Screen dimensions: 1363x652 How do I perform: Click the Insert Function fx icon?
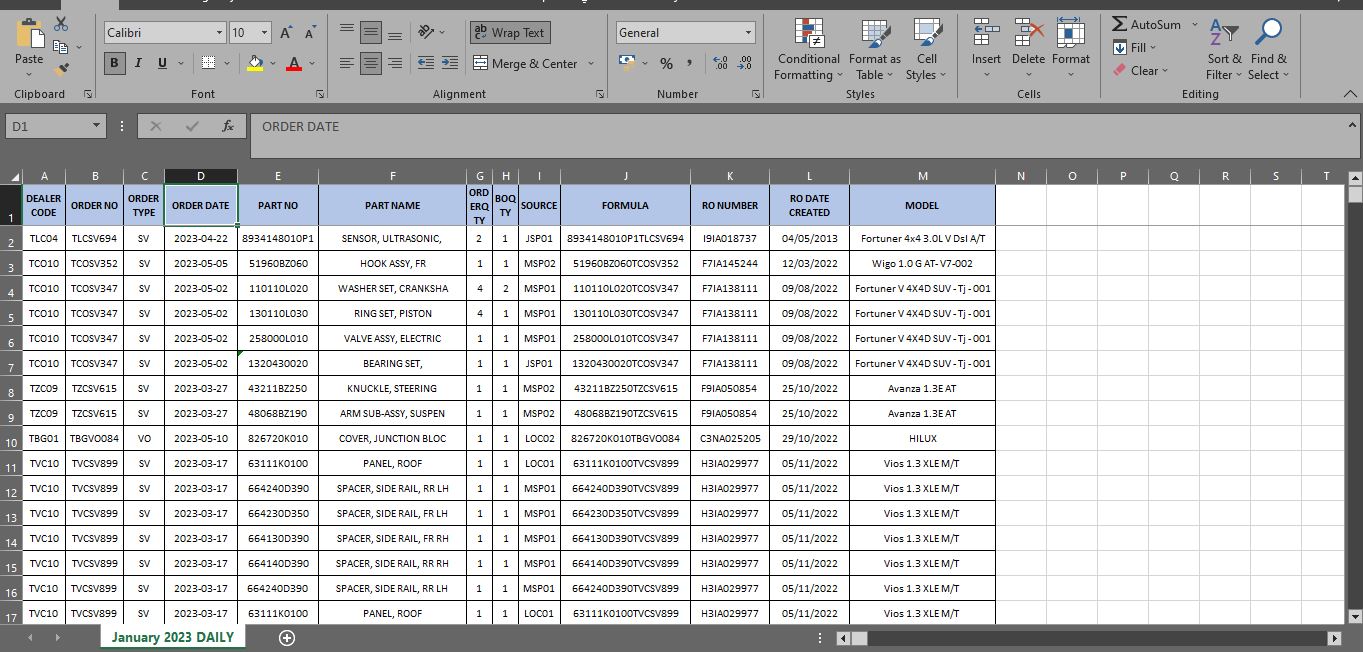click(x=228, y=126)
